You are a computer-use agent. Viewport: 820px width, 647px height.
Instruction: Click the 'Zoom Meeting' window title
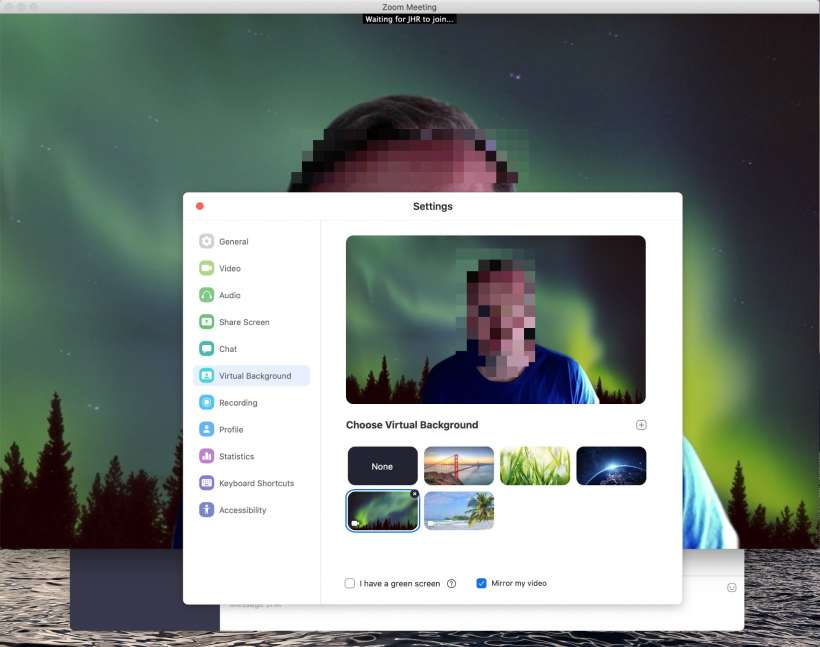409,7
